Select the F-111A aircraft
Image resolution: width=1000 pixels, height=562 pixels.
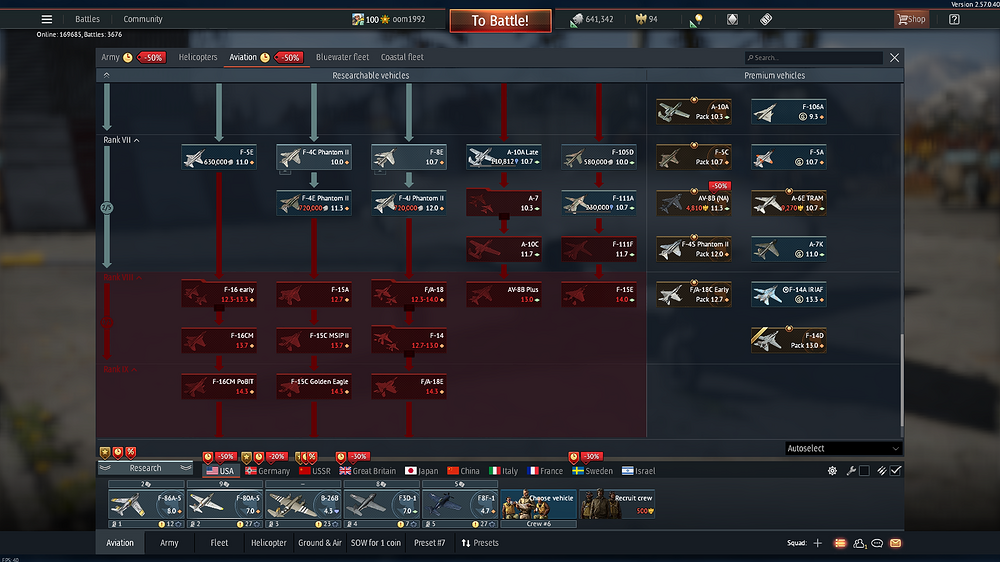[x=599, y=203]
